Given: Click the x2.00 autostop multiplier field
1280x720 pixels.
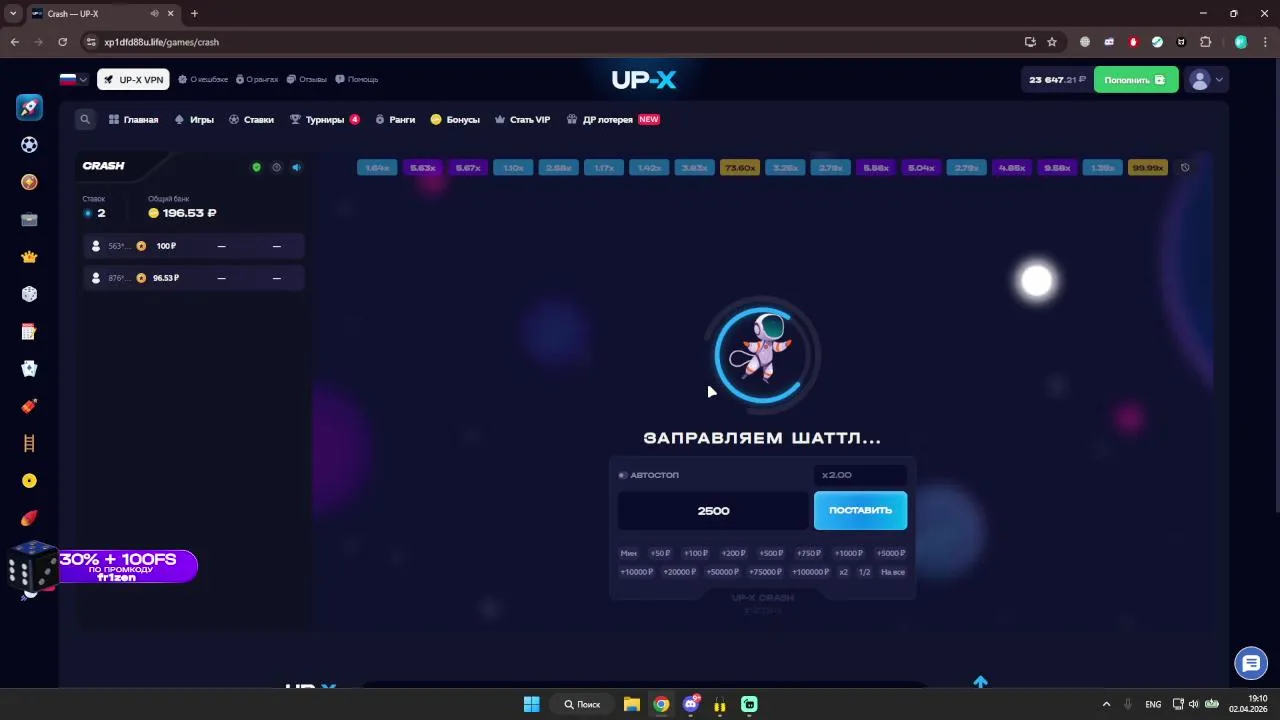Looking at the screenshot, I should click(x=861, y=475).
